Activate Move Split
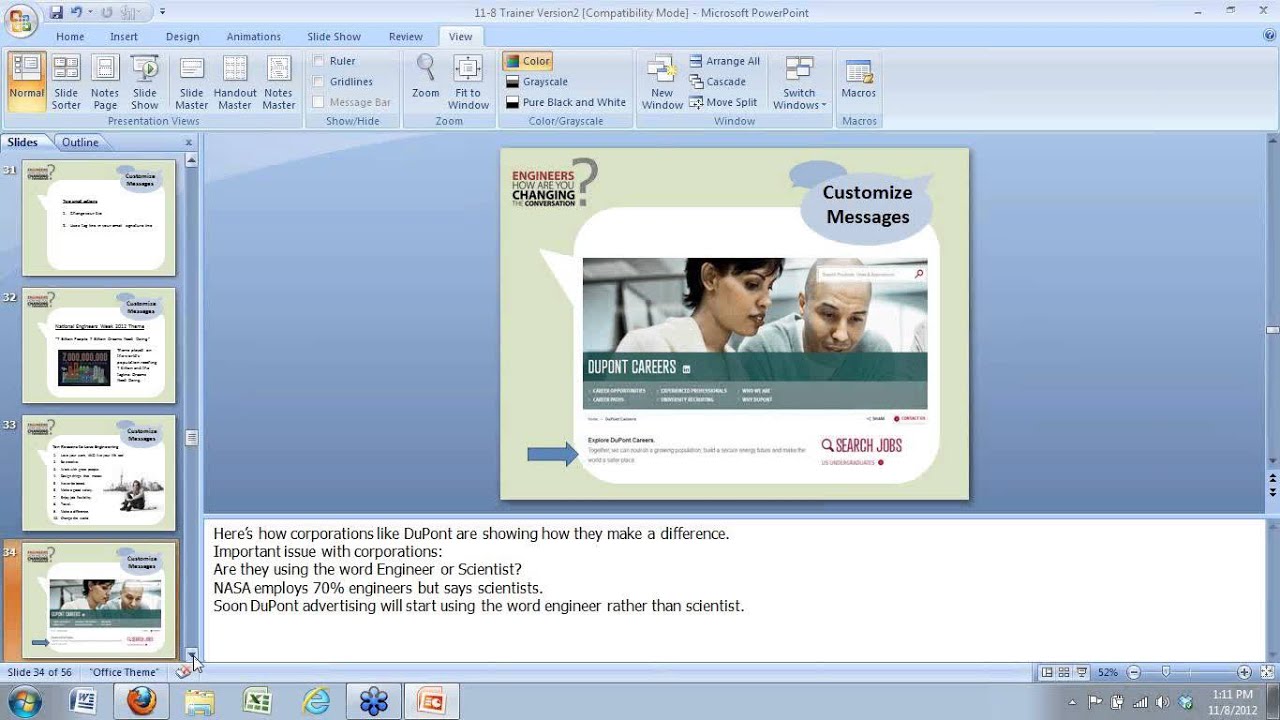 point(723,102)
